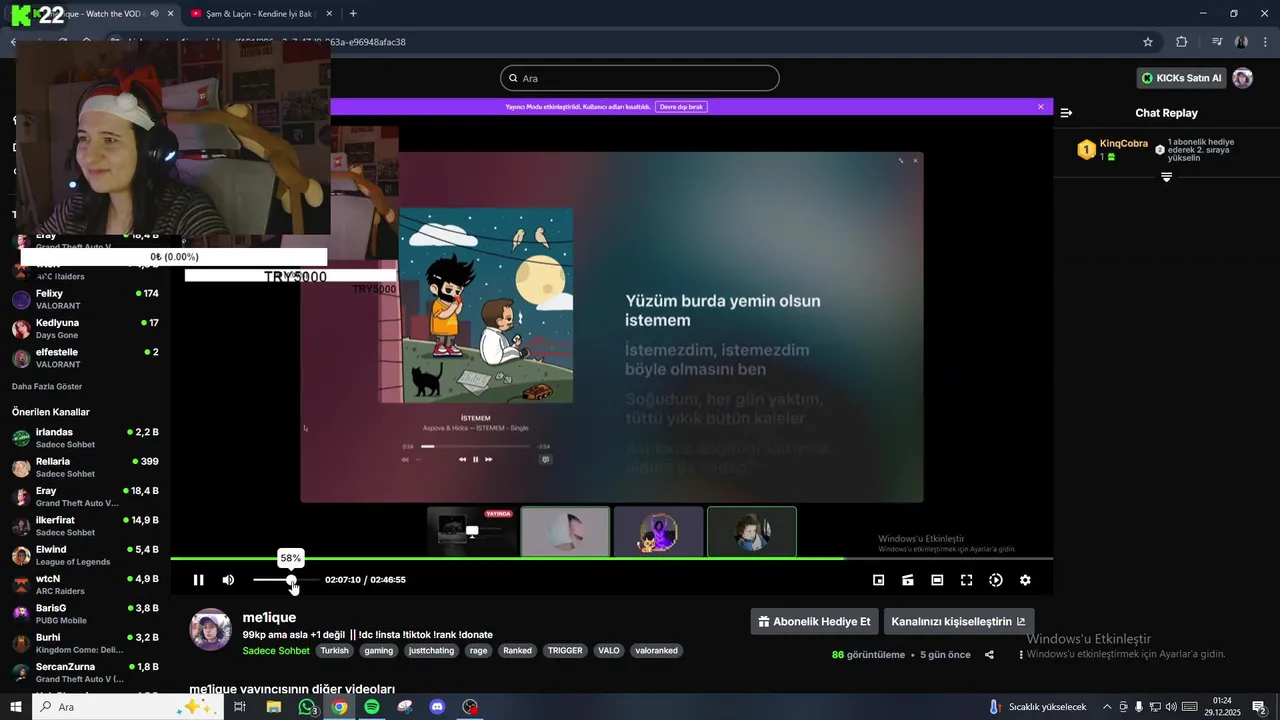
Task: Open Chrome three-dot menu
Action: (x=1266, y=42)
